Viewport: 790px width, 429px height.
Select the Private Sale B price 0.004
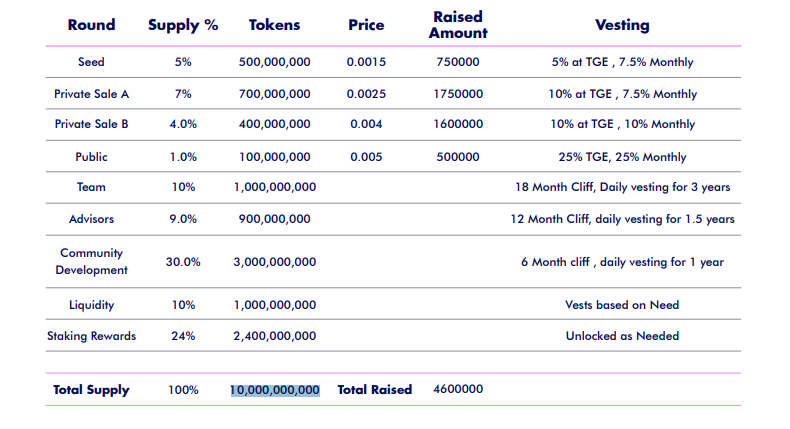(366, 124)
